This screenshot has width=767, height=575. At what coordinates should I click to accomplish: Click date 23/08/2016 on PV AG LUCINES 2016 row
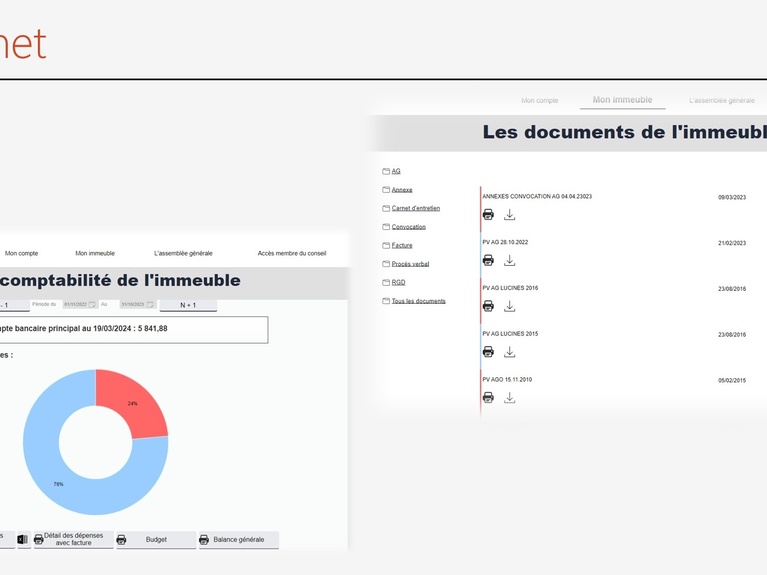click(x=732, y=289)
